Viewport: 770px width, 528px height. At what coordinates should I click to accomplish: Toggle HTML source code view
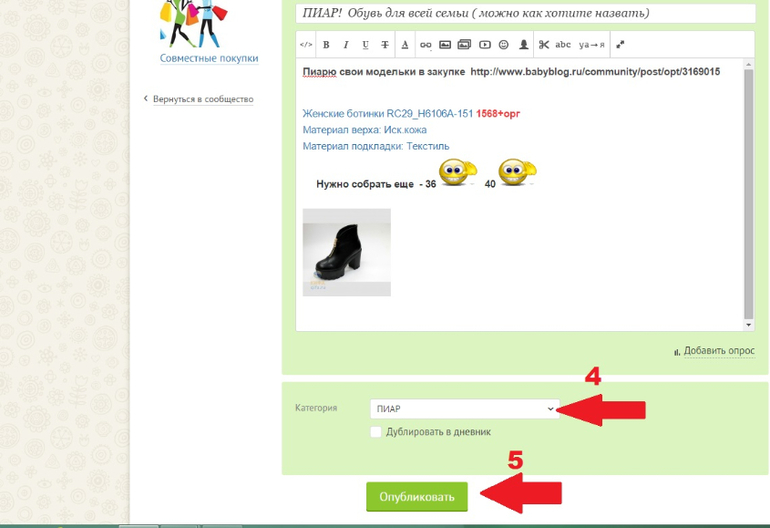[306, 45]
